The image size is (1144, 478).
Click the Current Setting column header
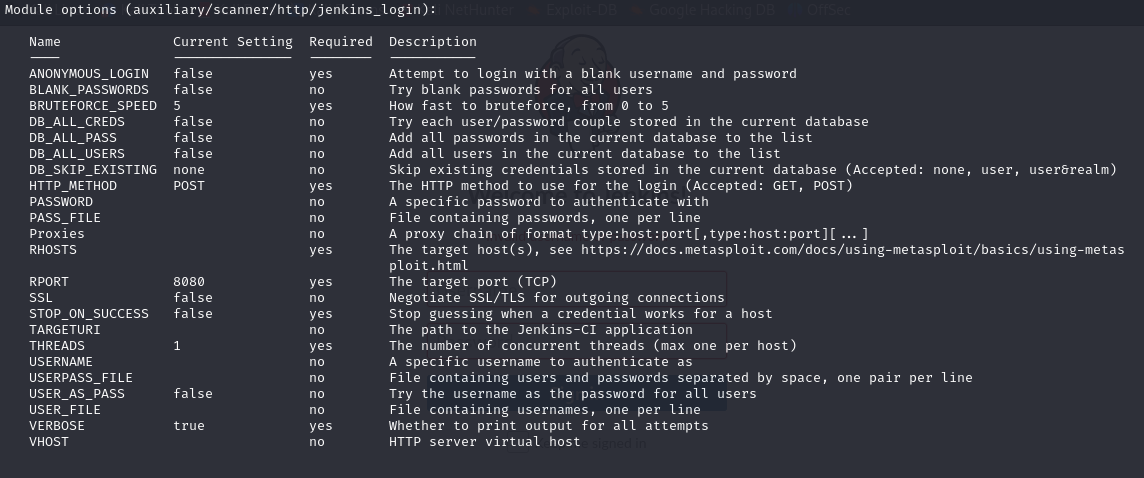232,42
